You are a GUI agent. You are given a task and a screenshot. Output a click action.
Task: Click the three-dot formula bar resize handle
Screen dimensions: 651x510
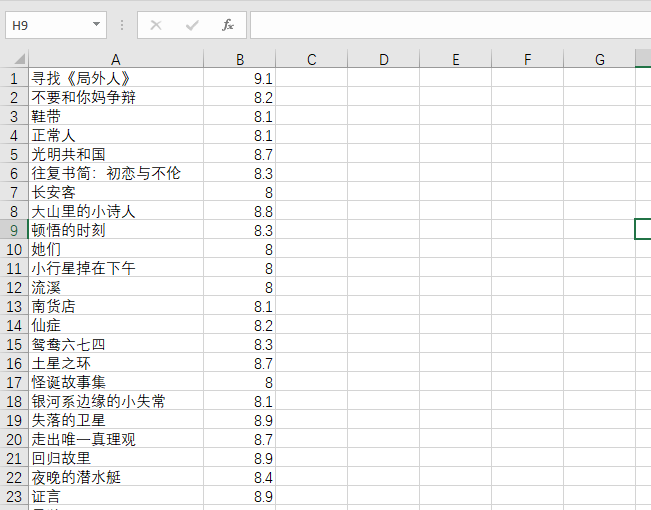point(122,25)
